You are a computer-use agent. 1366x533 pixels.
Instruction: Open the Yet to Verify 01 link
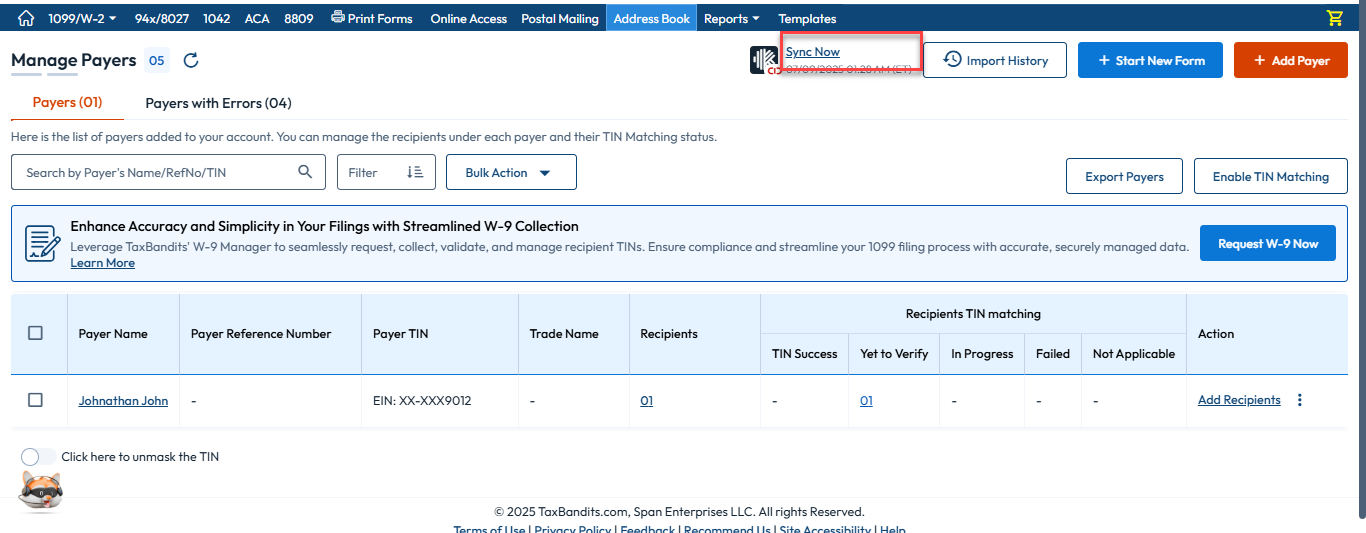pyautogui.click(x=866, y=400)
